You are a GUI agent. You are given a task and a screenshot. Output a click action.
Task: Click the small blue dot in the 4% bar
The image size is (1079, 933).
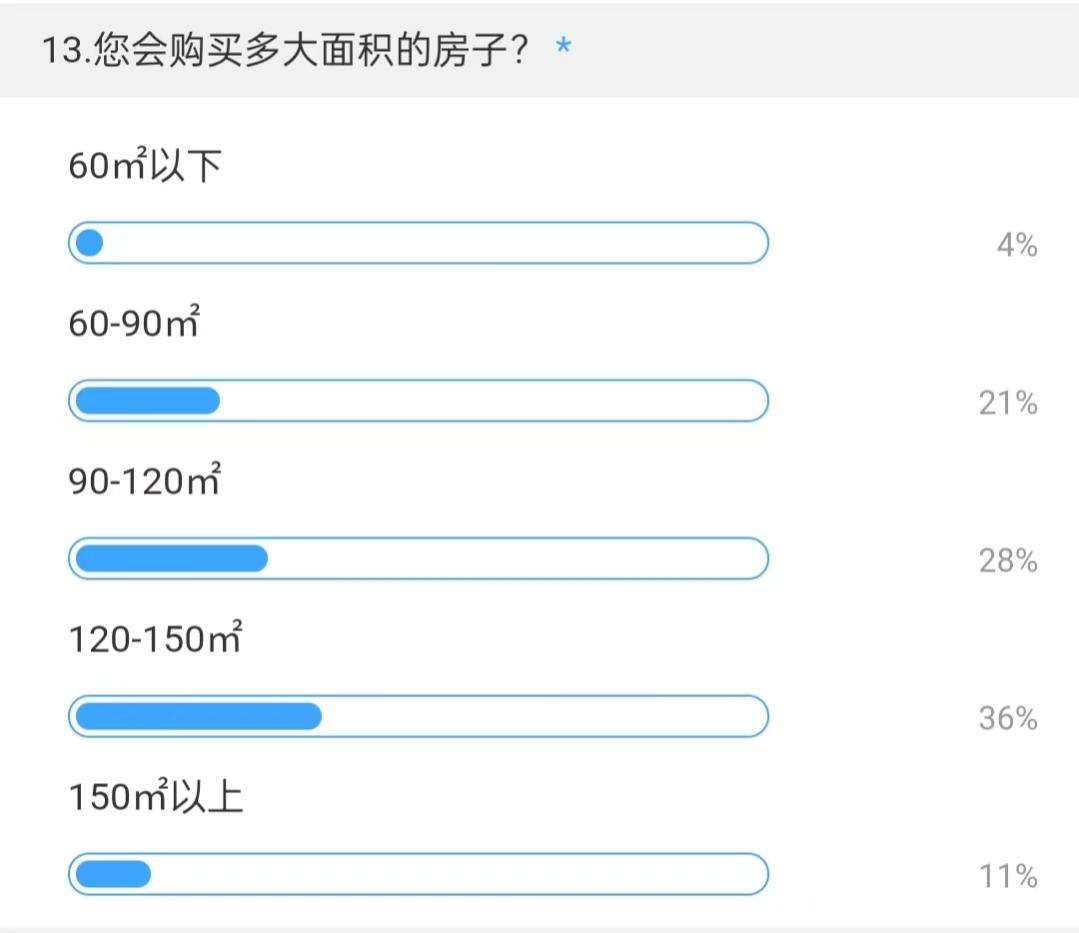pos(90,243)
